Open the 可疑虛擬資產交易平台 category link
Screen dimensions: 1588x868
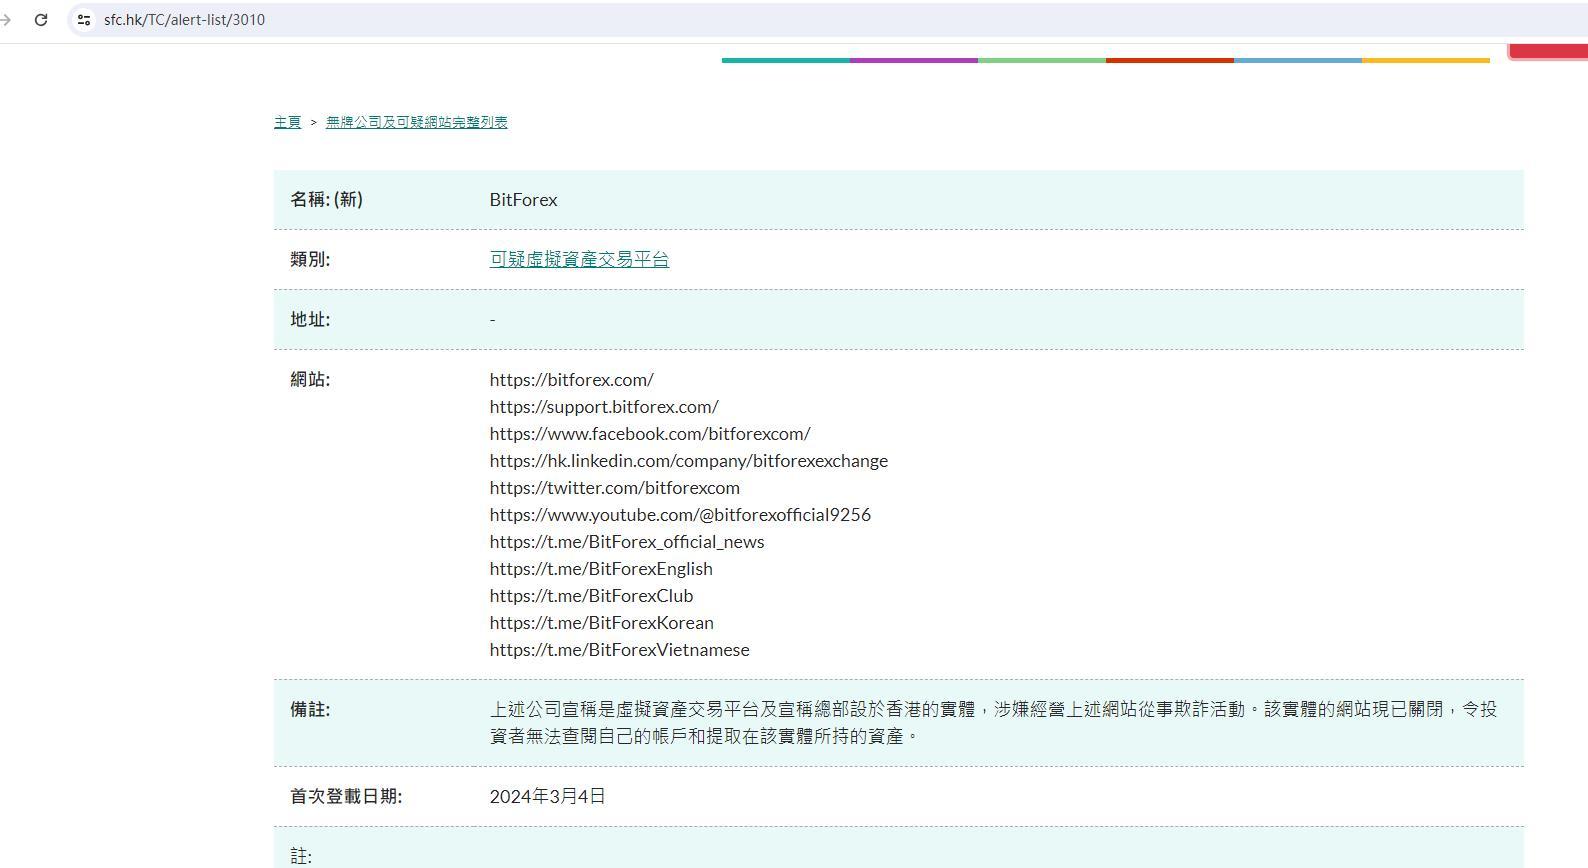pos(579,260)
